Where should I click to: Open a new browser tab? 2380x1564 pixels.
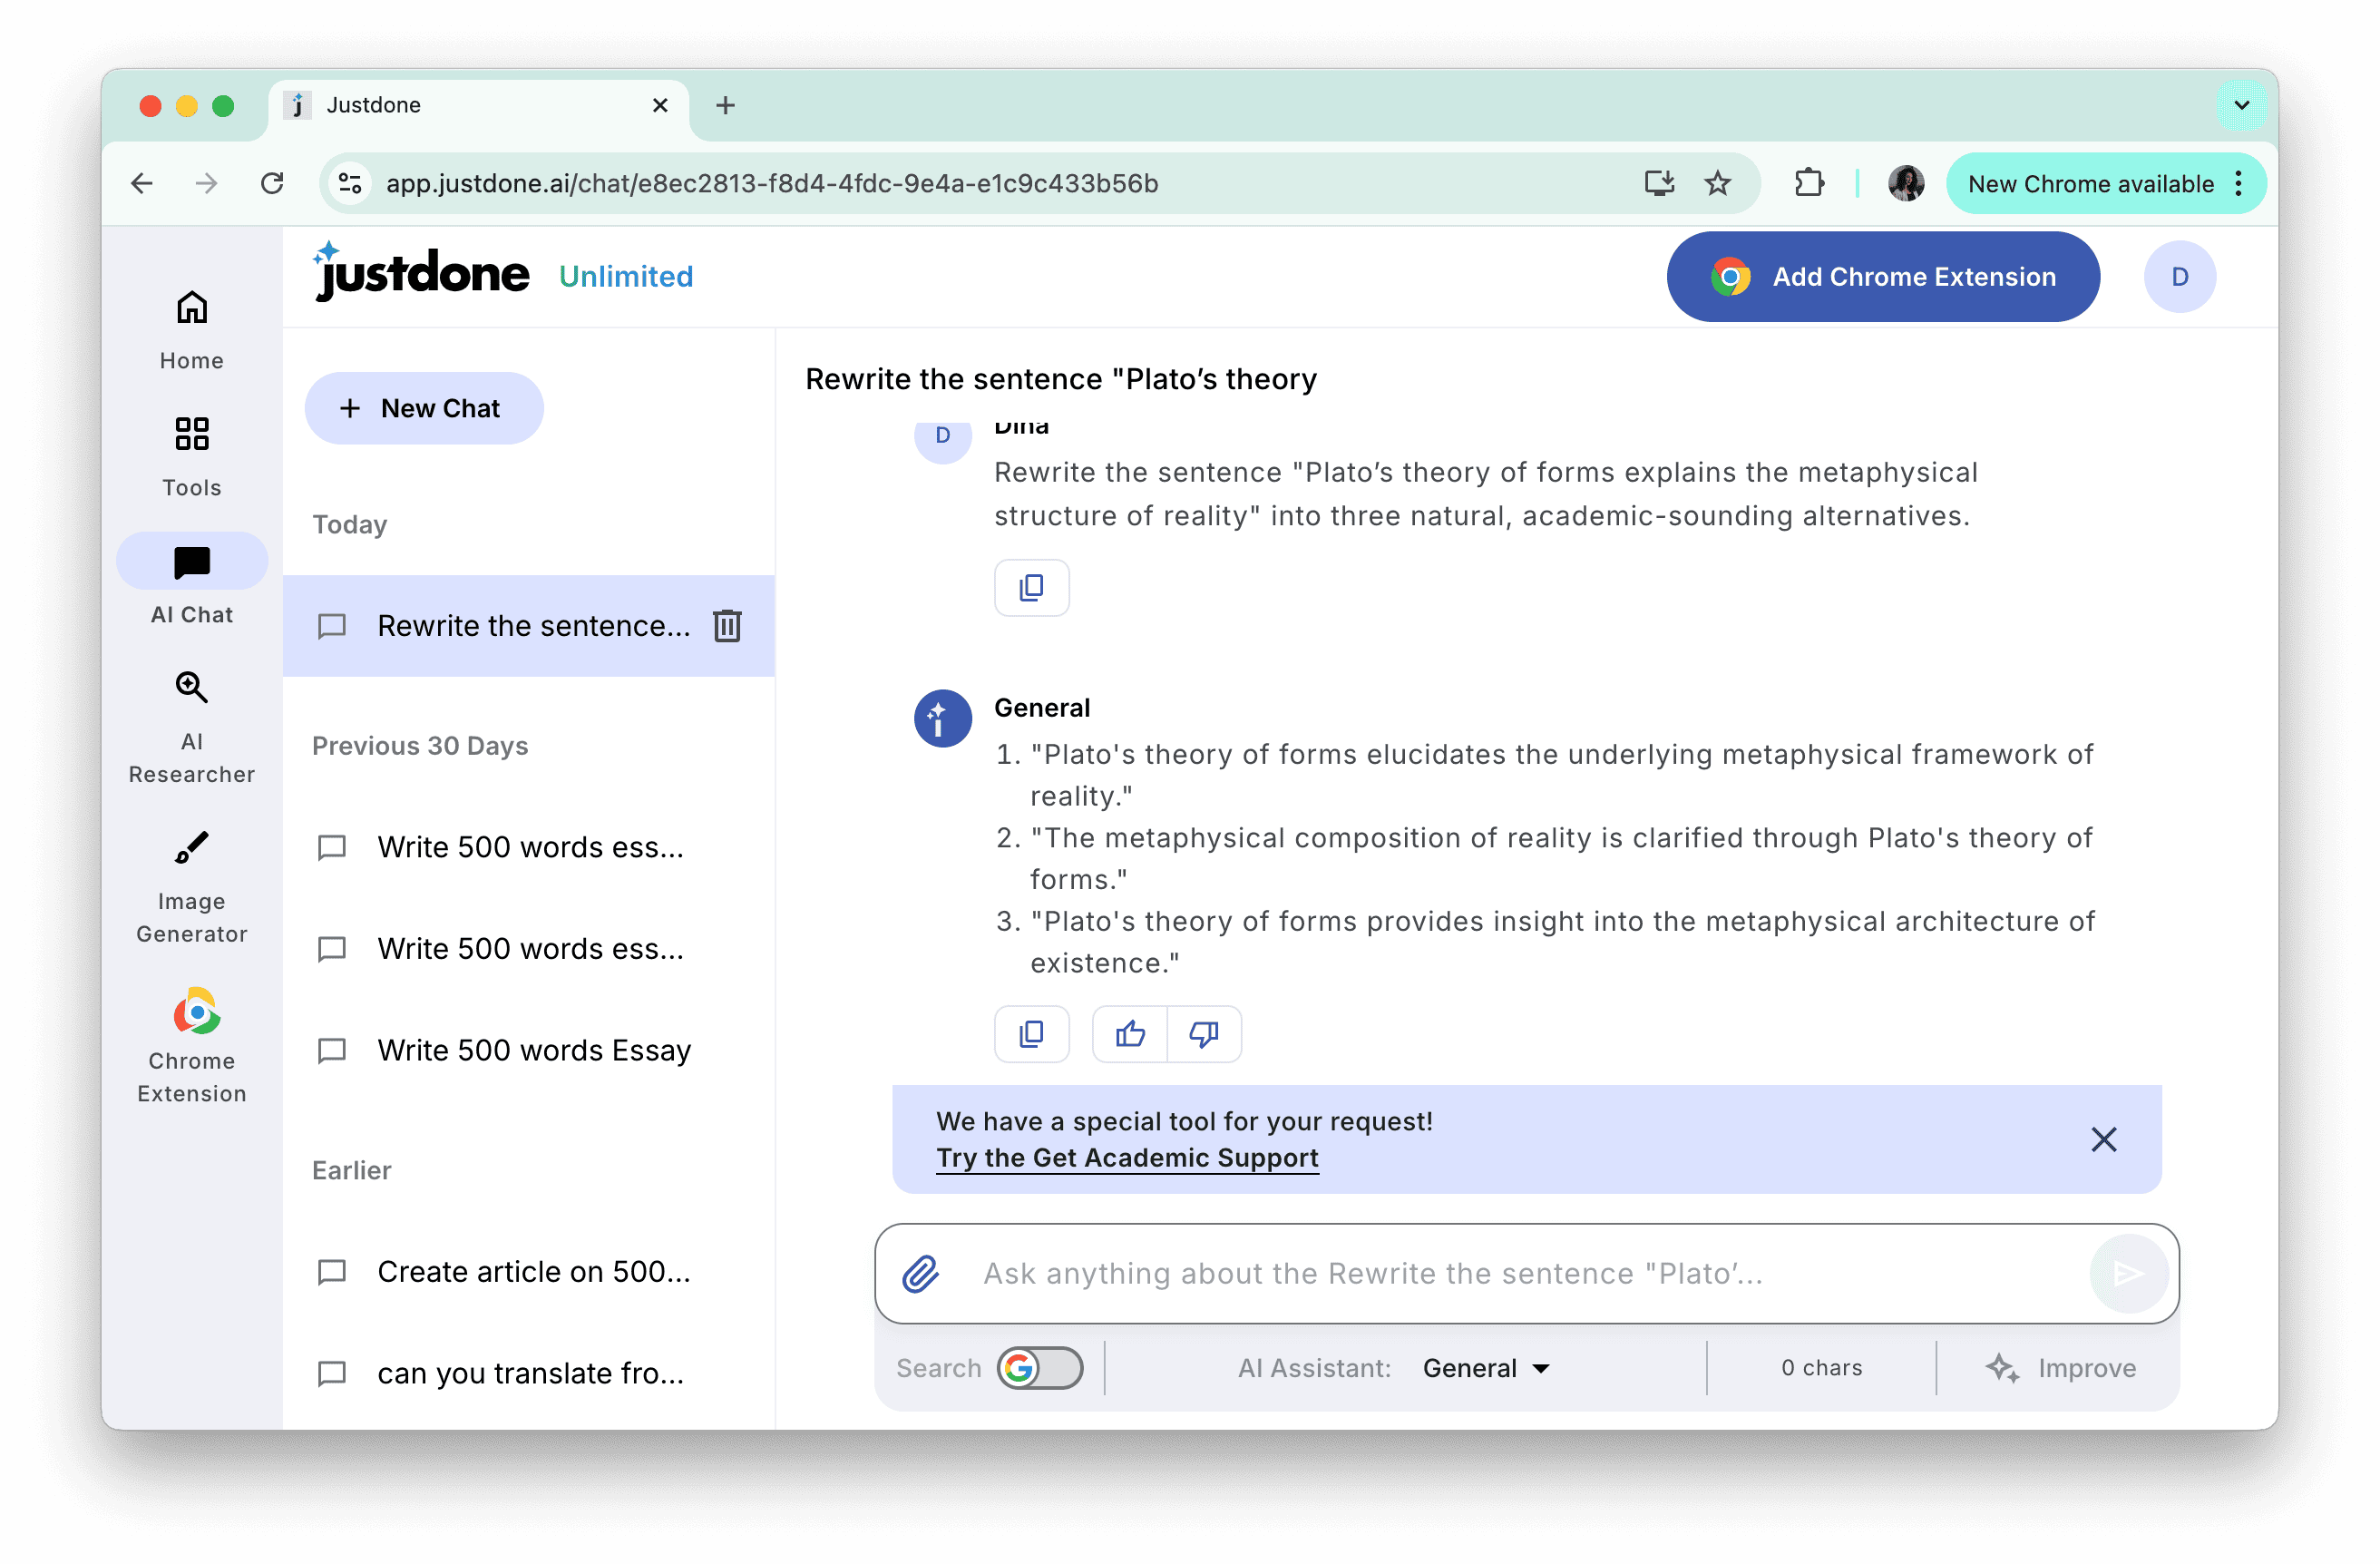tap(725, 105)
